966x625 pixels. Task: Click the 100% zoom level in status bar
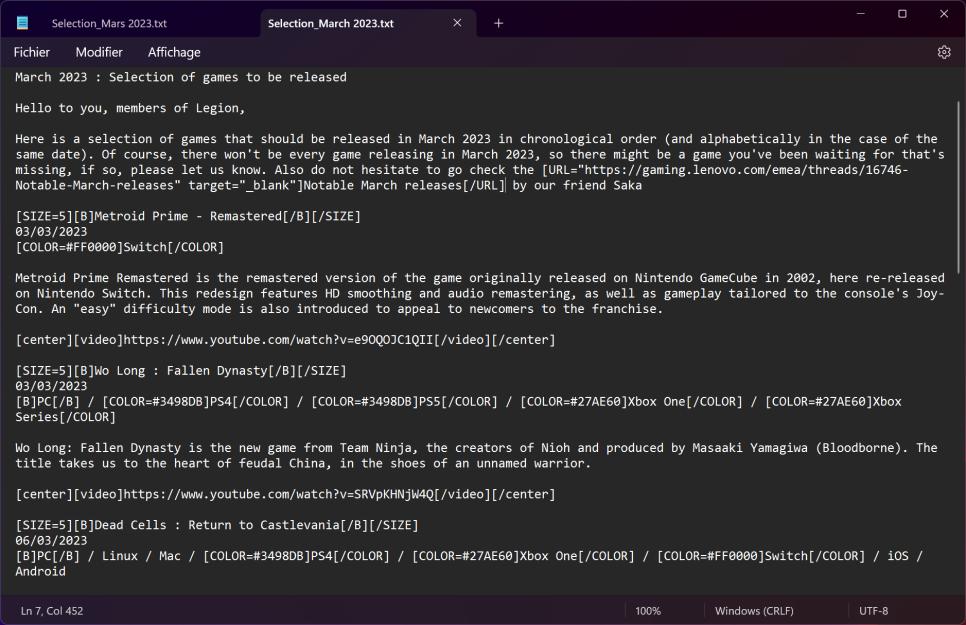[x=648, y=610]
